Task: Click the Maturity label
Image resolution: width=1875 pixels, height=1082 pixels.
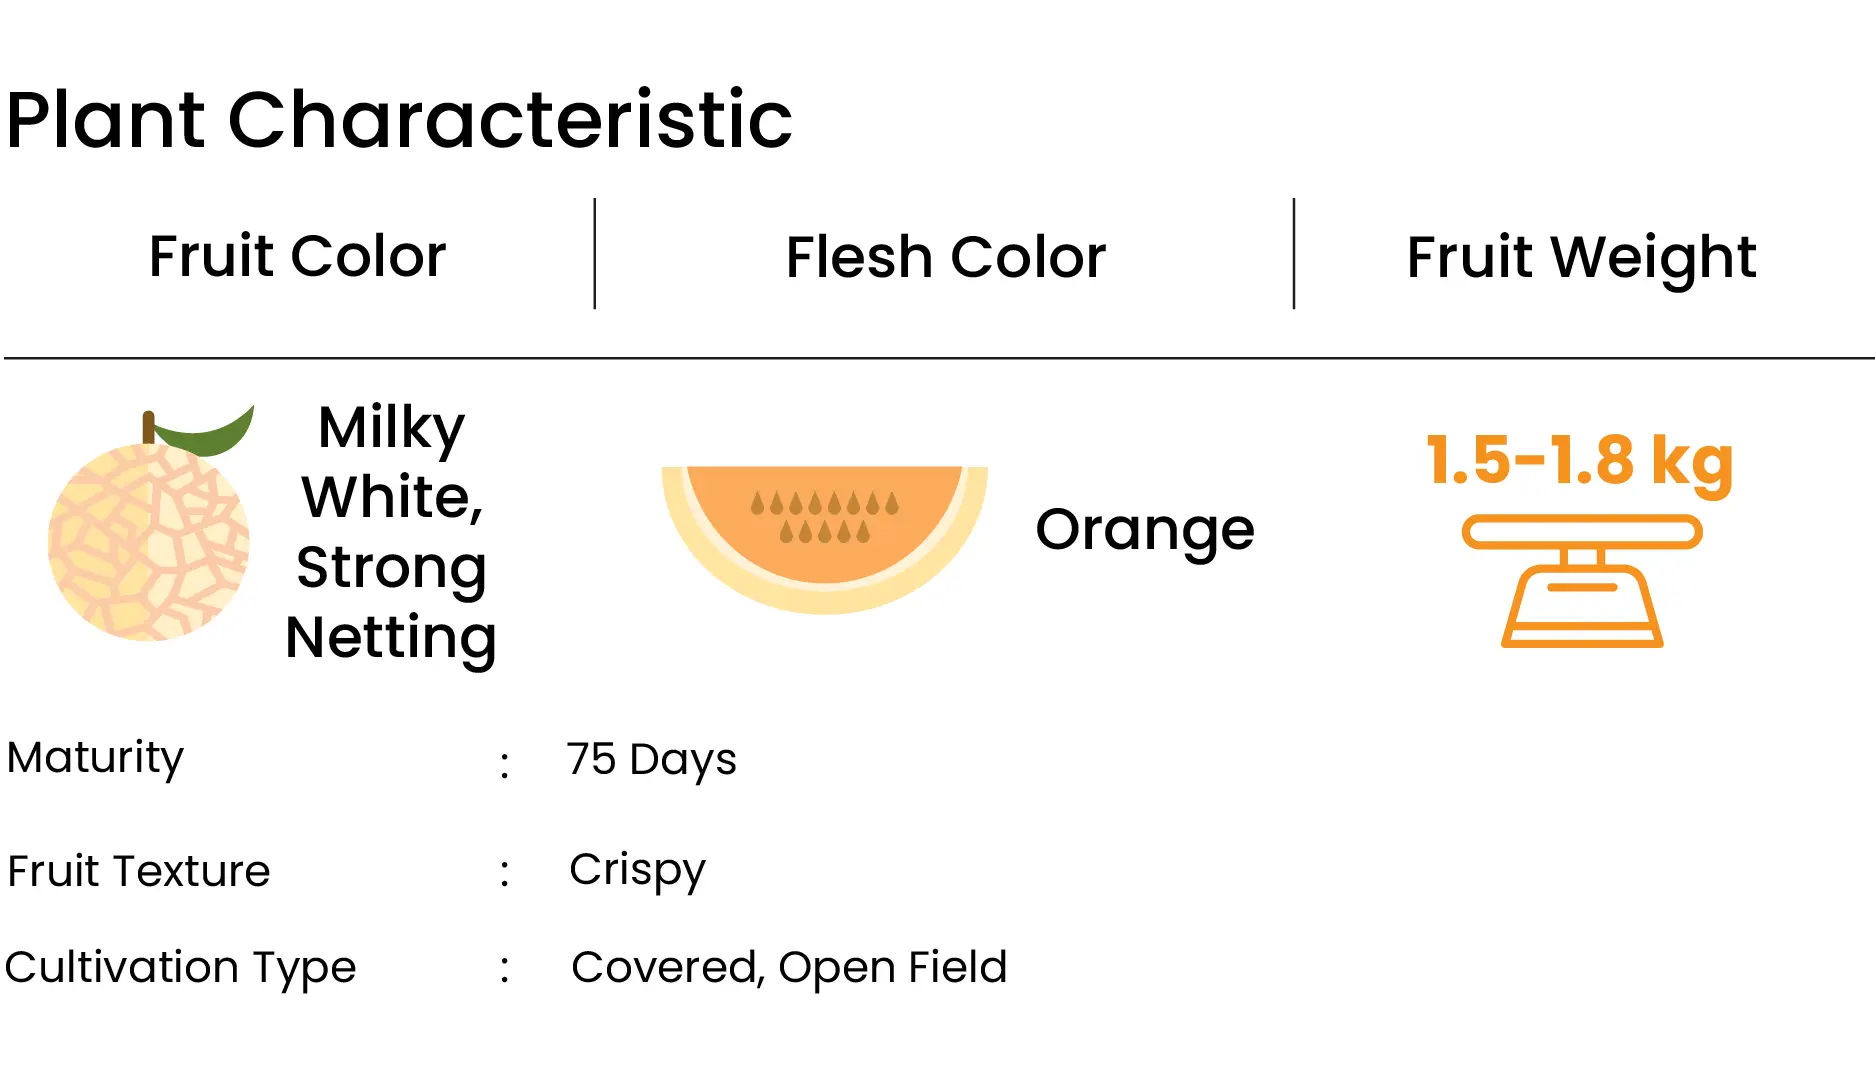Action: 95,759
